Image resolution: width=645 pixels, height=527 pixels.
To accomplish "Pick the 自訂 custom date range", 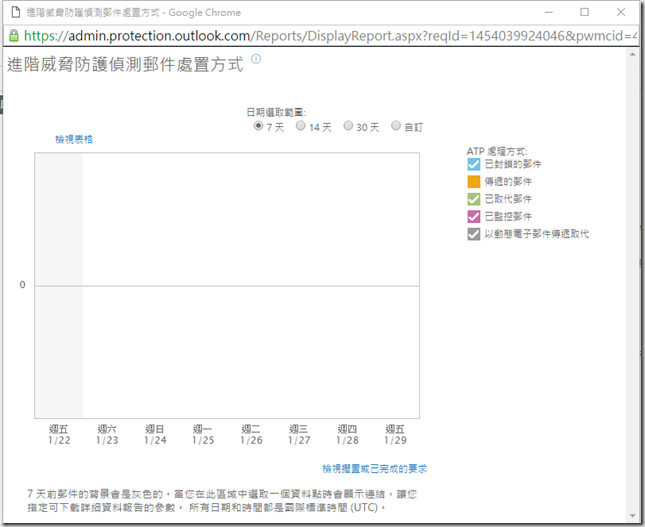I will (396, 127).
